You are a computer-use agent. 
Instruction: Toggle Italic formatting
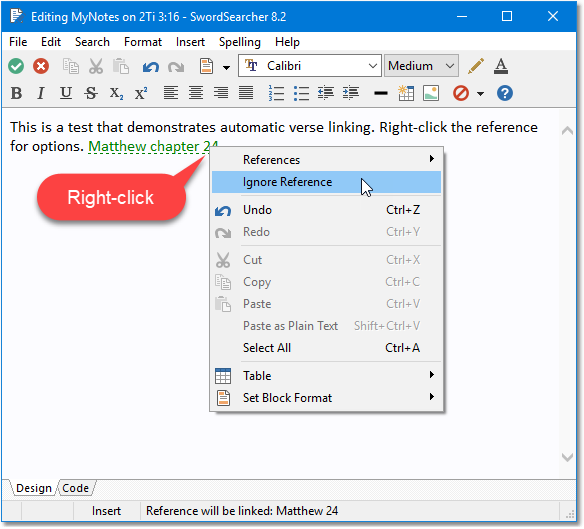click(x=41, y=93)
